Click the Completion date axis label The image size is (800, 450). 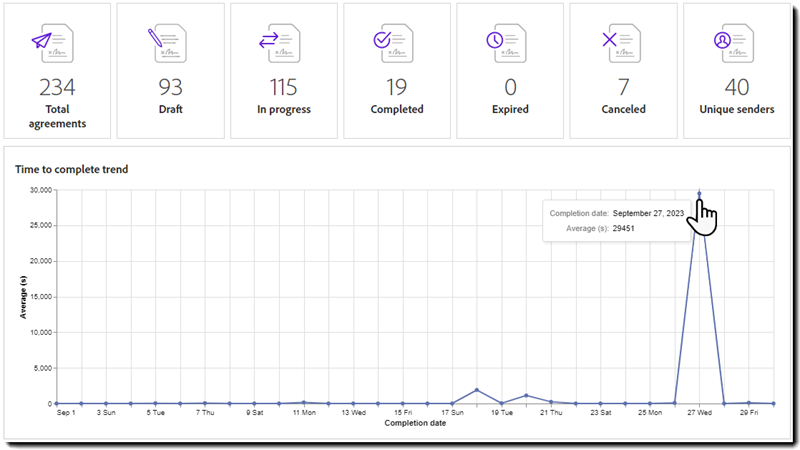[415, 423]
